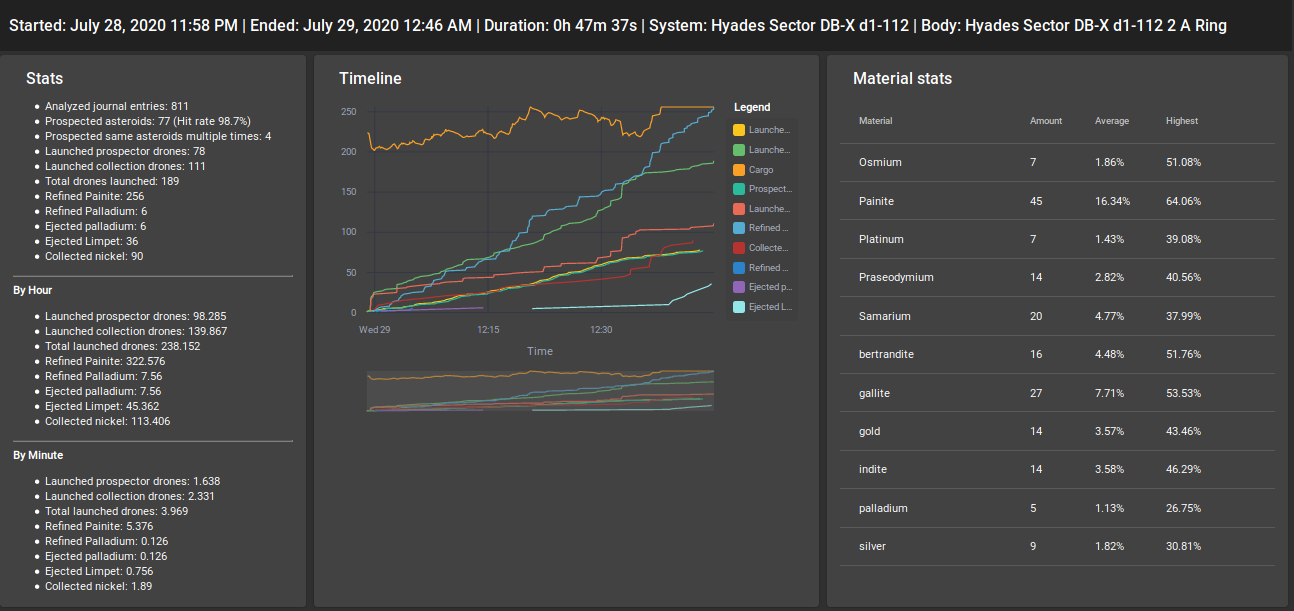Viewport: 1294px width, 611px height.
Task: Select the bertrandite material row name
Action: coord(887,354)
